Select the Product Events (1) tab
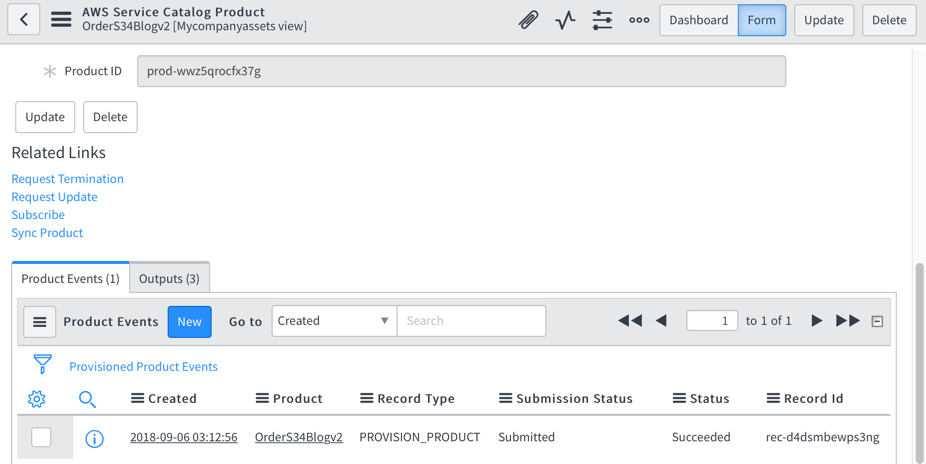Screen dimensions: 926x464 coord(70,278)
